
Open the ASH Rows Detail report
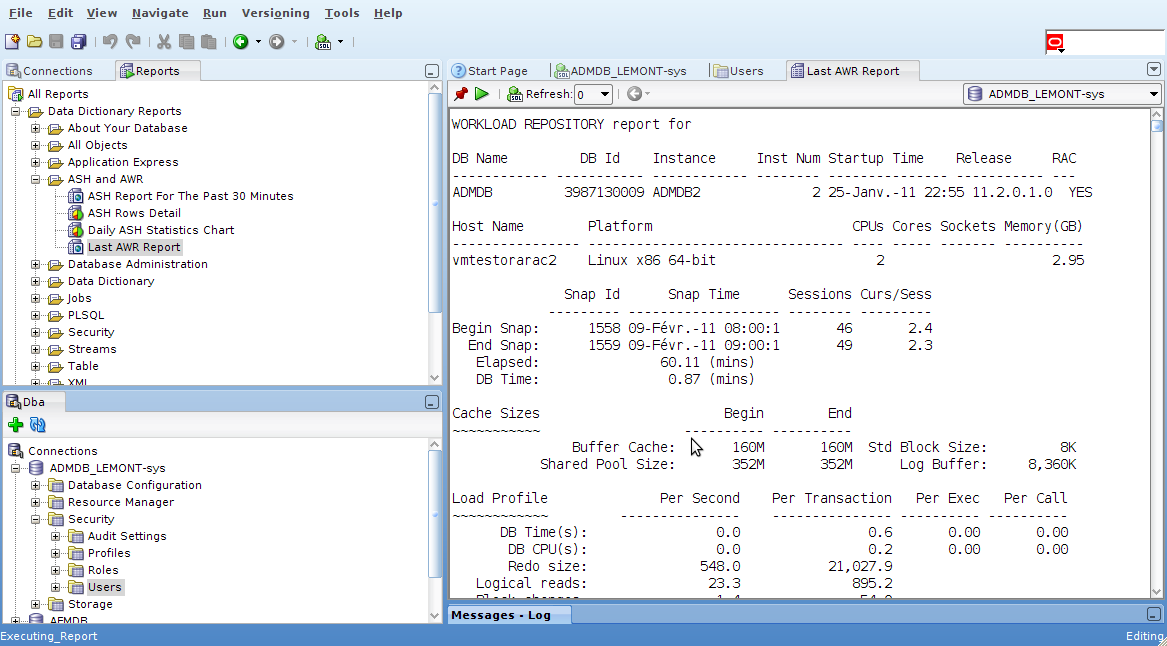[x=134, y=213]
